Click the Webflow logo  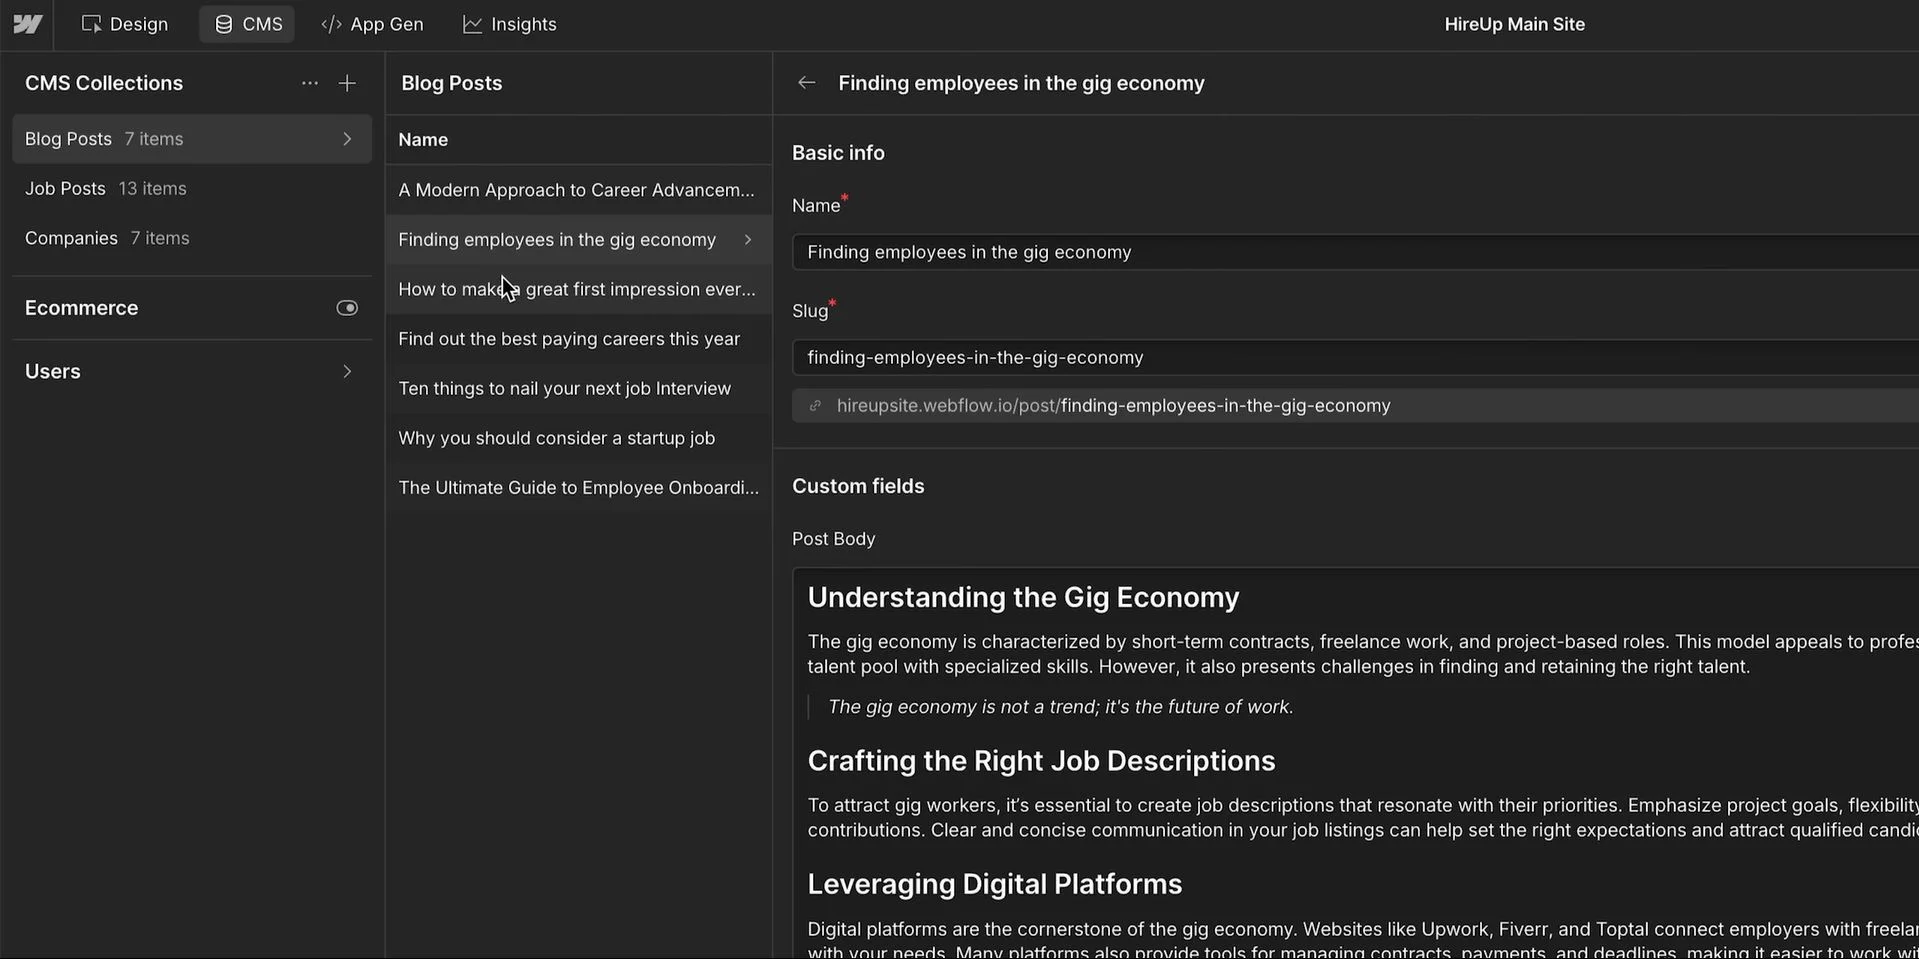click(27, 23)
